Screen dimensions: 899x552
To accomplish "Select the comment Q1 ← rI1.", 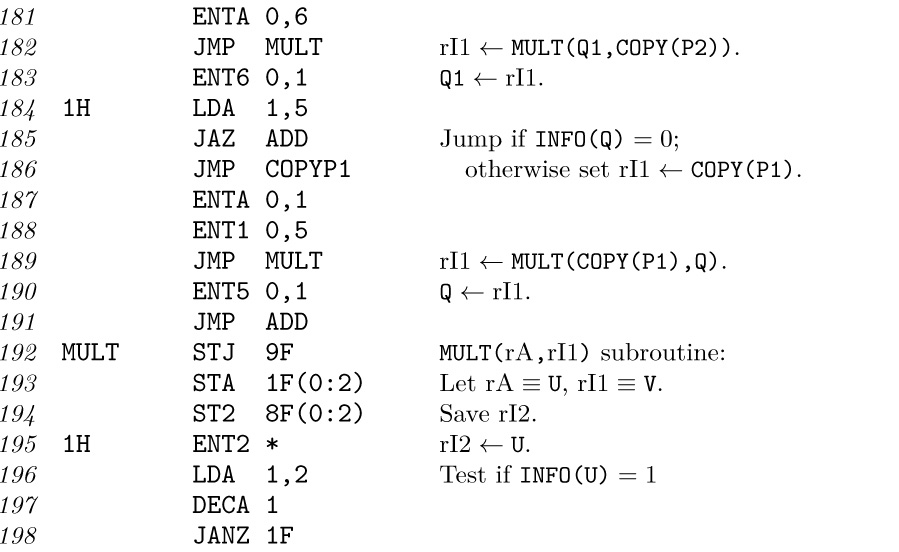I will (x=491, y=78).
